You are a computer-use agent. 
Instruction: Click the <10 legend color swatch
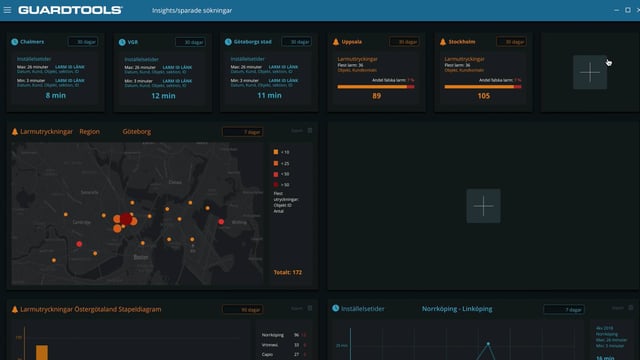point(276,152)
